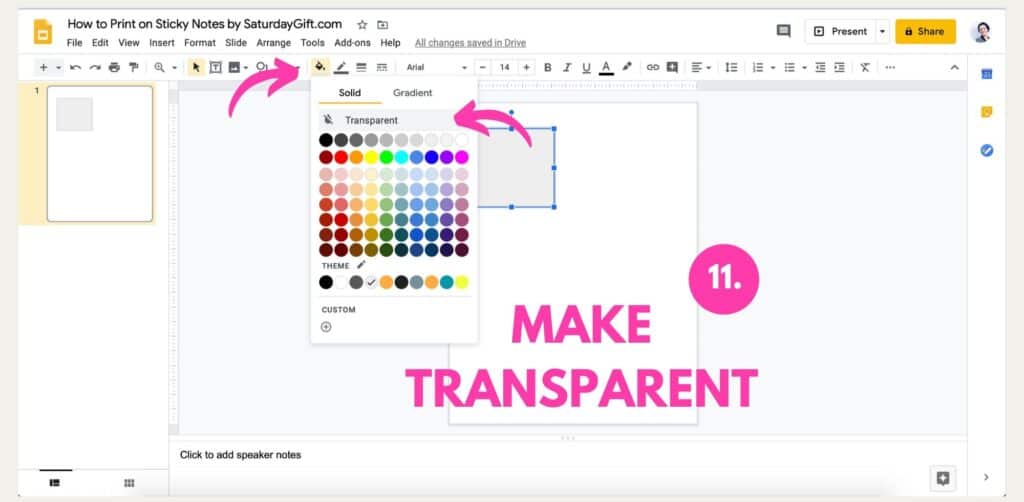
Task: Open the text color A tool
Action: point(606,67)
